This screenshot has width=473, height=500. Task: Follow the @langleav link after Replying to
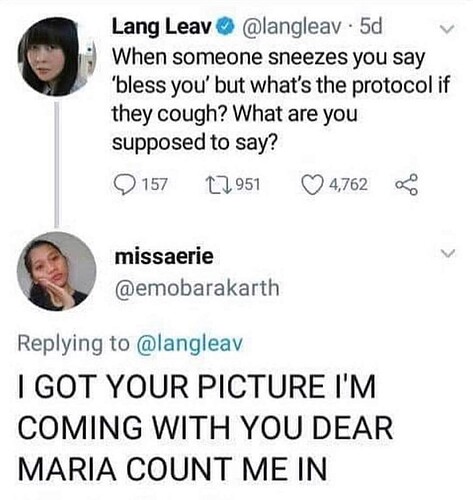(190, 344)
